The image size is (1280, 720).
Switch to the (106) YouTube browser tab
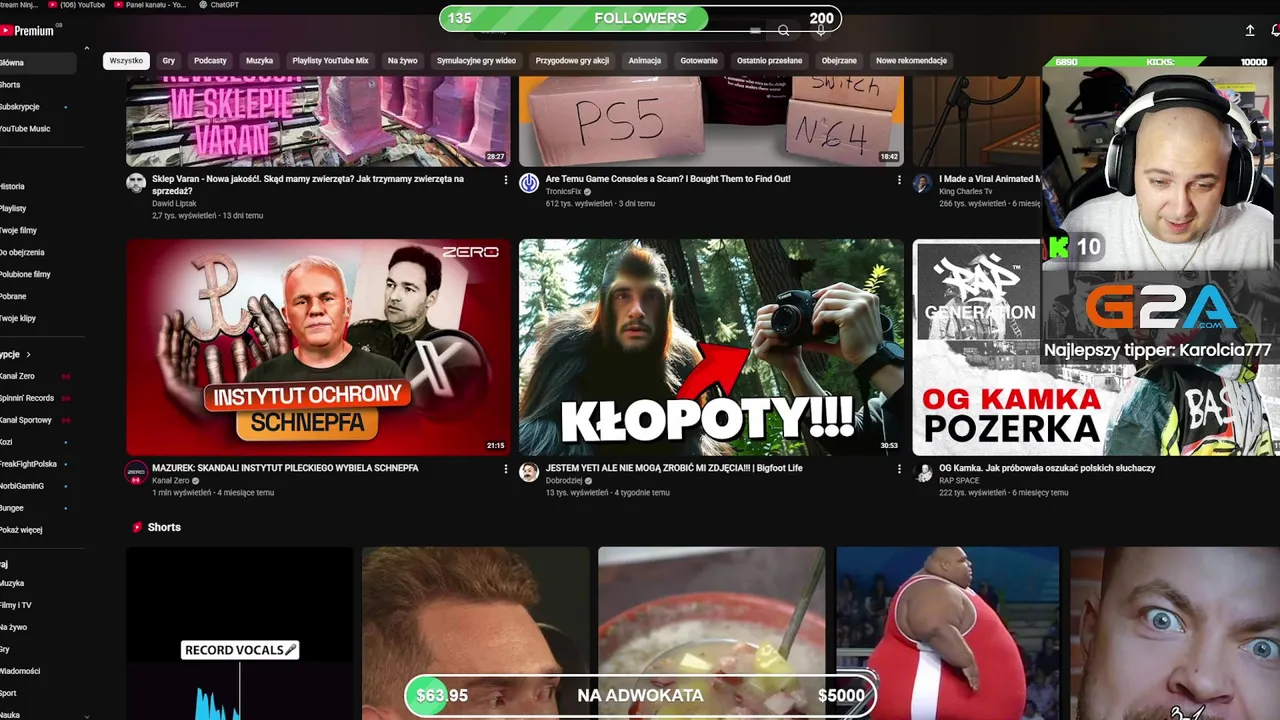coord(77,5)
